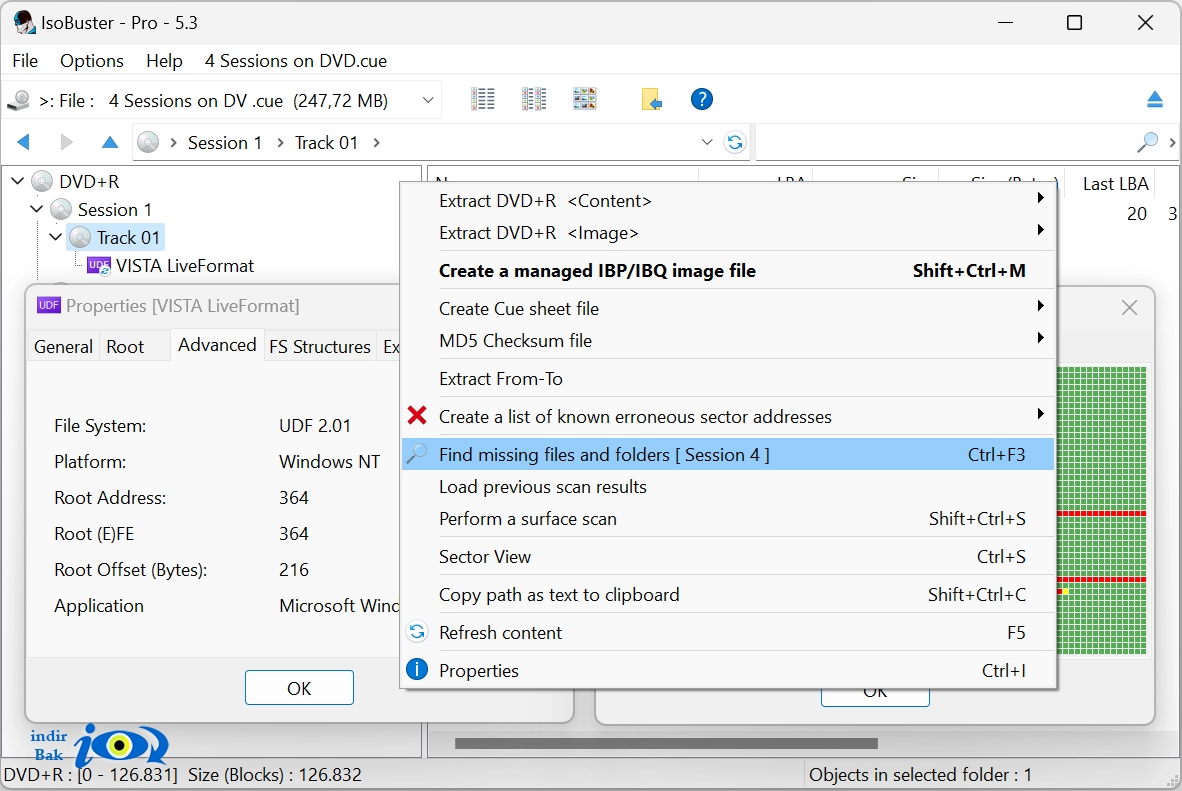This screenshot has height=791, width=1182.
Task: Expand the breadcrumb path history dropdown
Action: click(706, 142)
